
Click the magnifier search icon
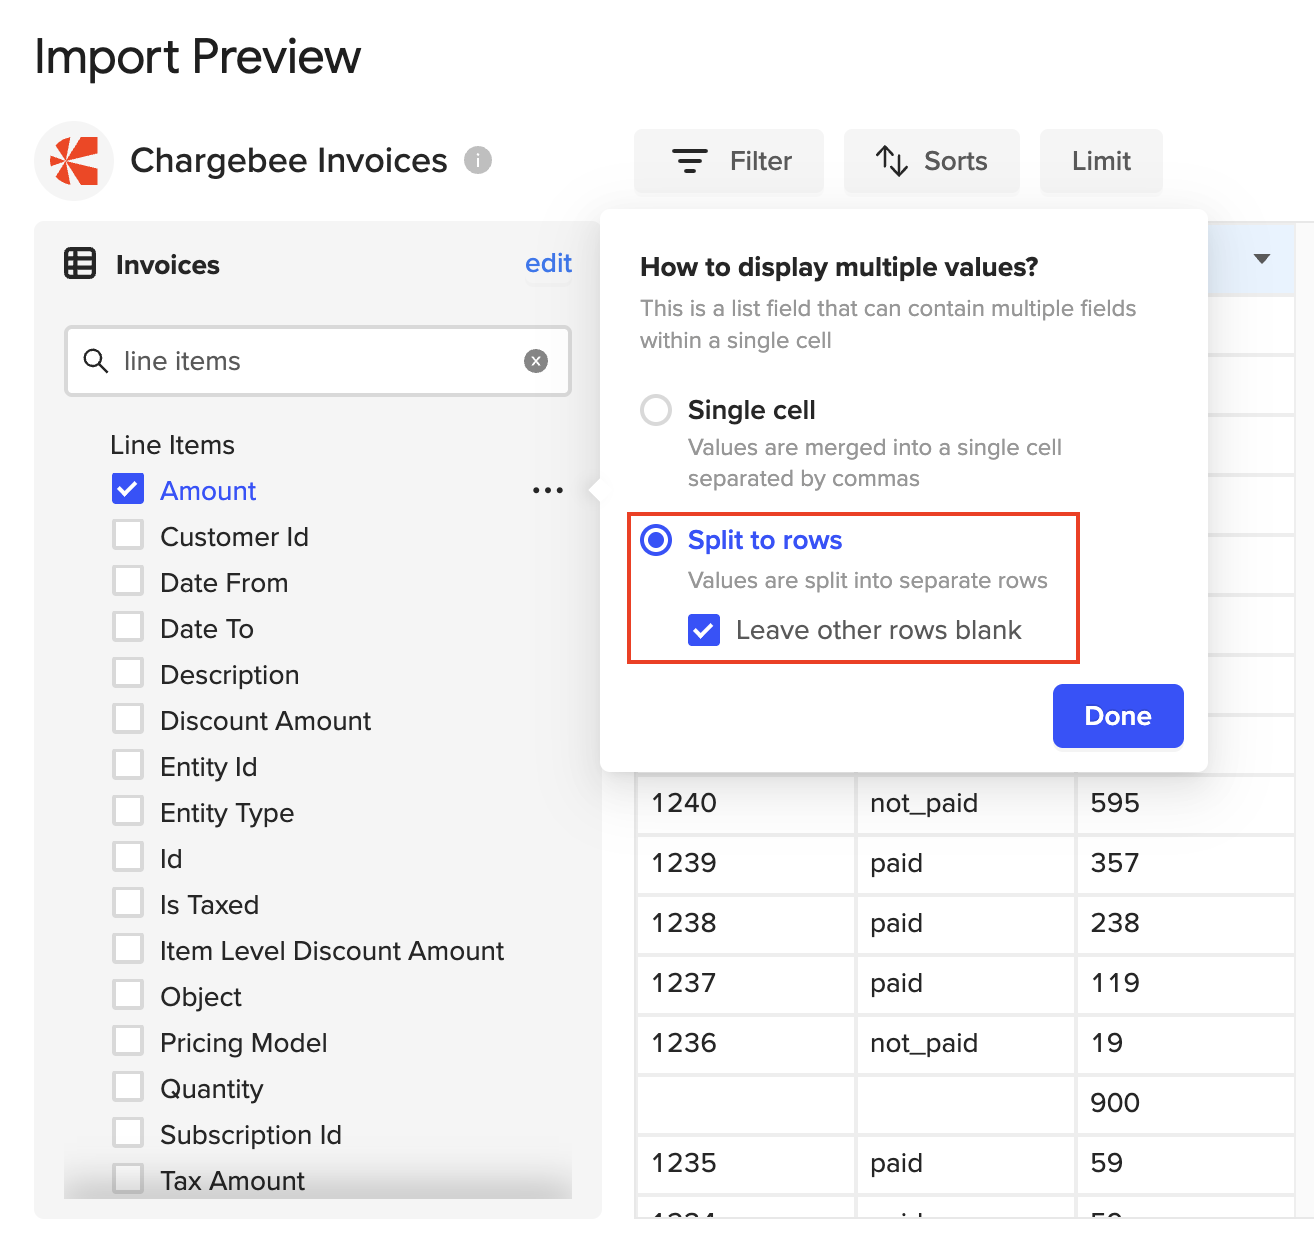click(96, 361)
